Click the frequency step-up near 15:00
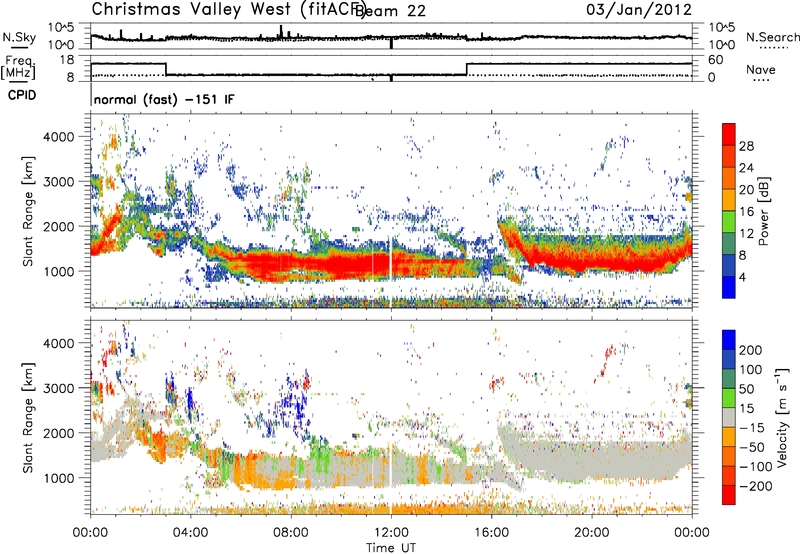Screen dimensions: 800x554 (x=467, y=69)
